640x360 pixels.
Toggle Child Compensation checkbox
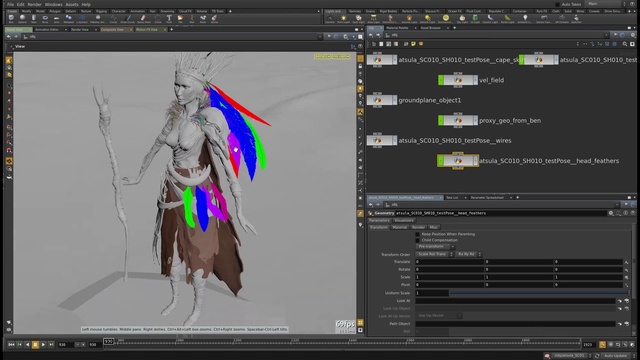pyautogui.click(x=418, y=240)
